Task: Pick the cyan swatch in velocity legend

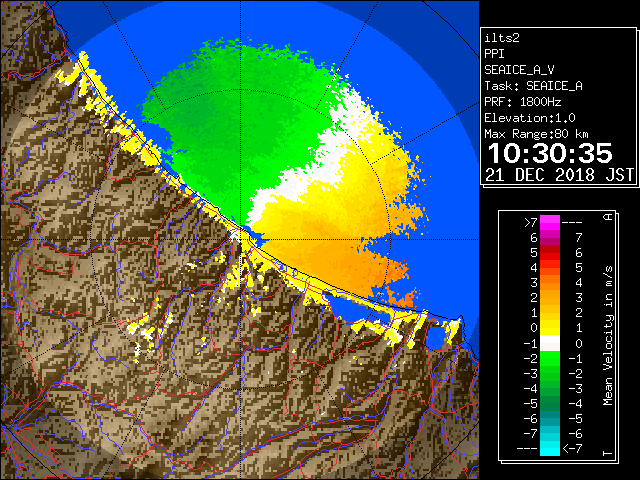Action: [550, 448]
